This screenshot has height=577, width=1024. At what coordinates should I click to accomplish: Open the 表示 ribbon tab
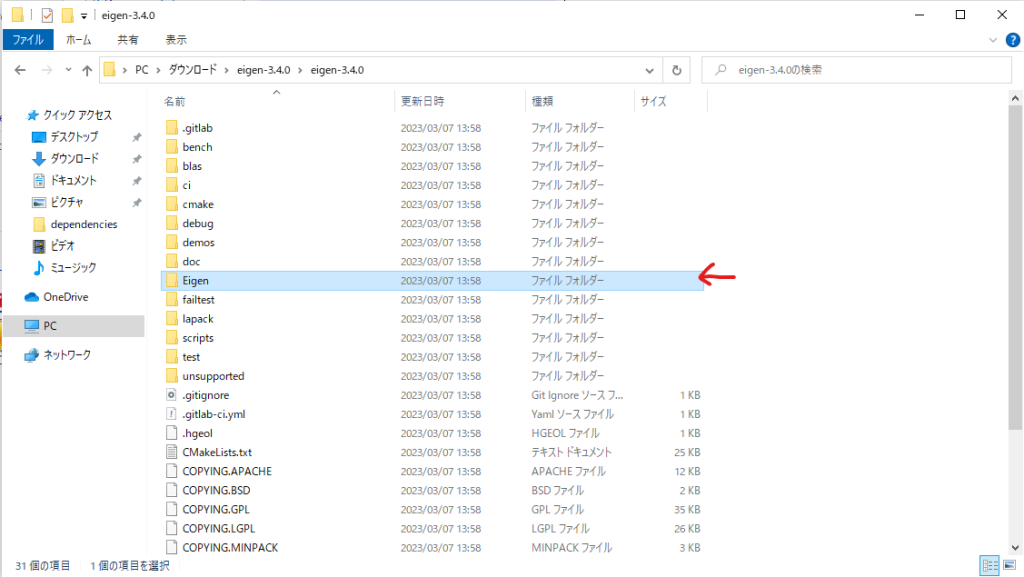176,40
